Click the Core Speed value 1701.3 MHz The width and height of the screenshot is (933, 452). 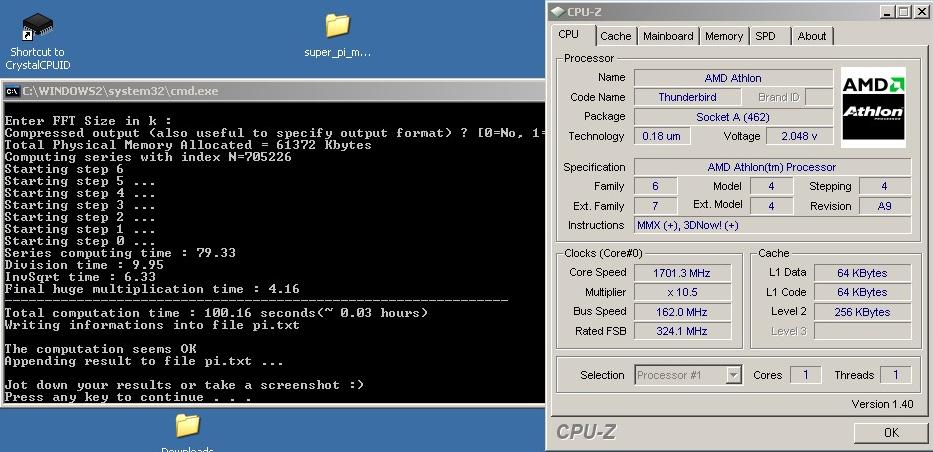tap(682, 273)
